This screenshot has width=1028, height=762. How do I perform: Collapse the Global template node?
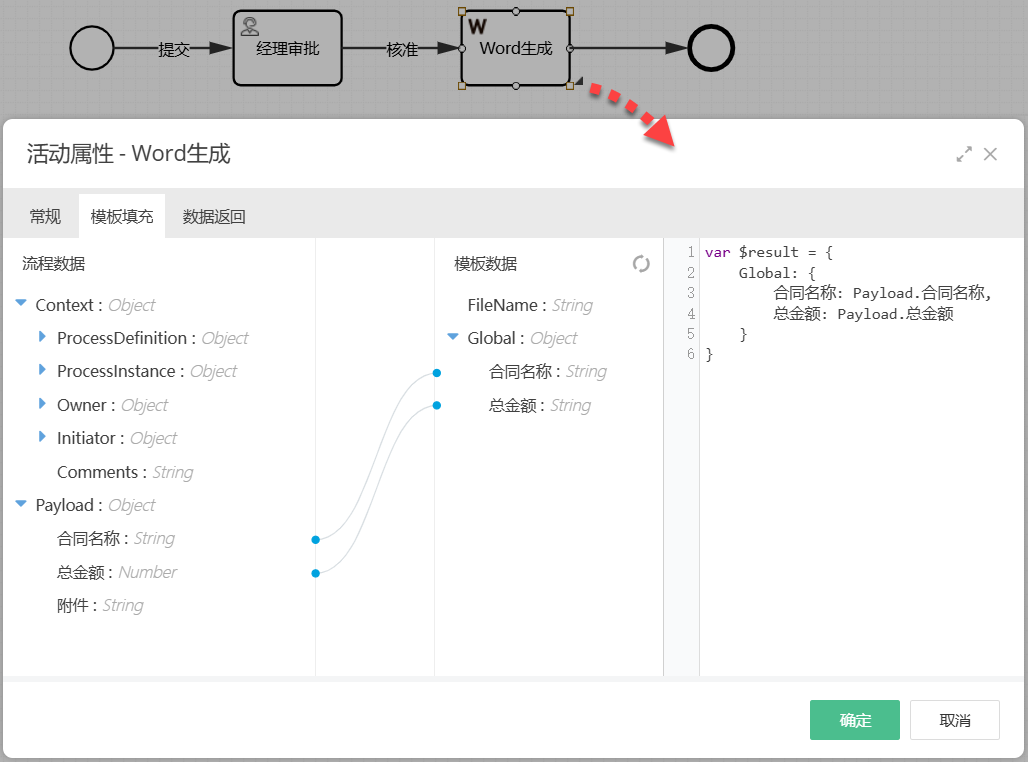pyautogui.click(x=453, y=338)
